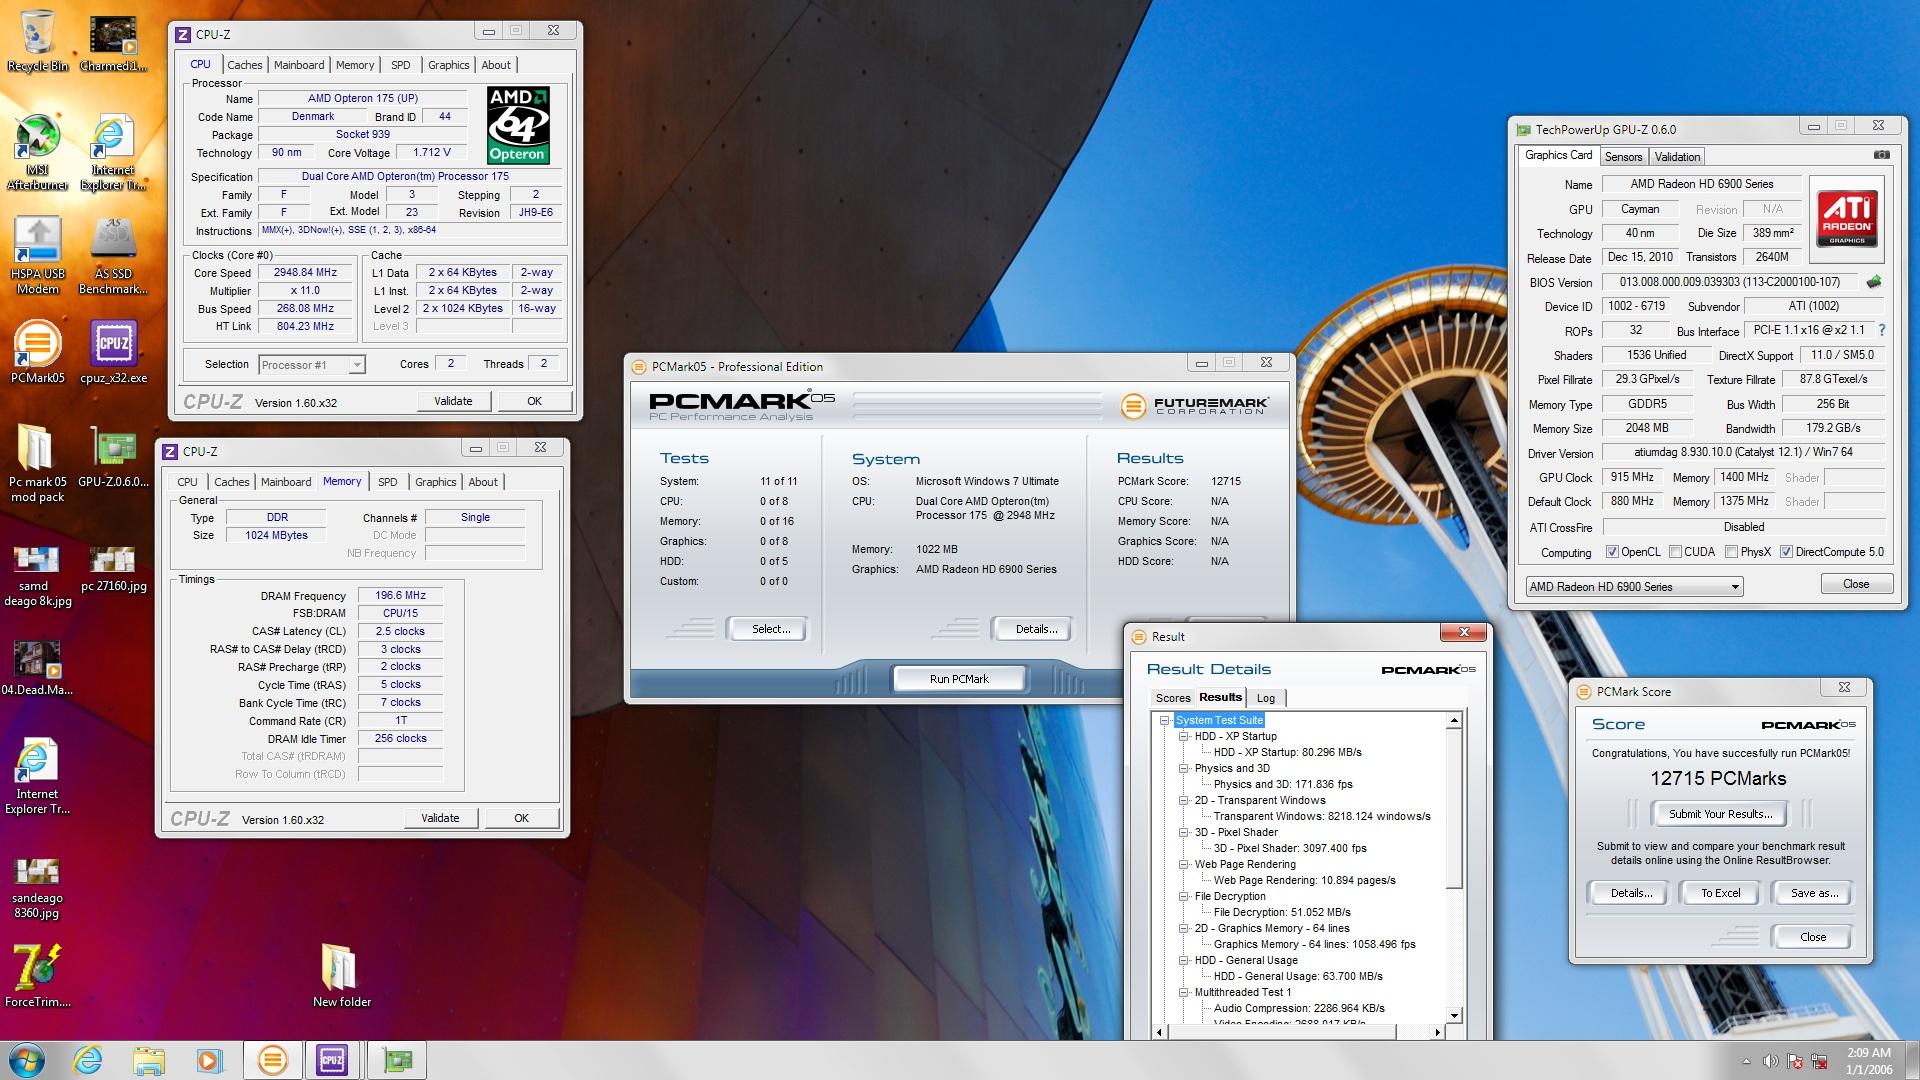Click the GPU-Z BIOS save chip icon
1920x1080 pixels.
click(x=1874, y=282)
